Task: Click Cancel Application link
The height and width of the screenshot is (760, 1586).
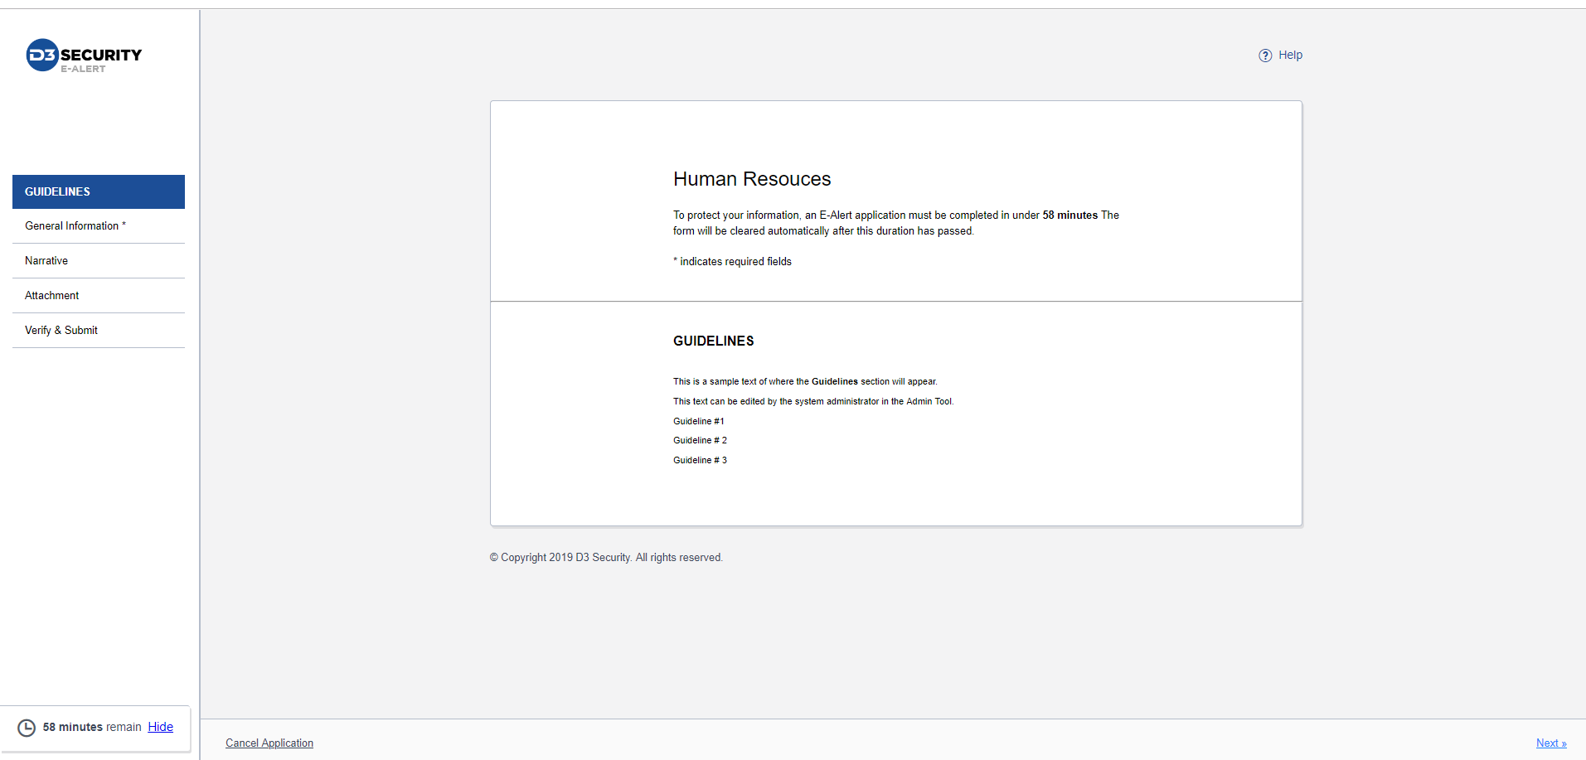Action: tap(269, 743)
